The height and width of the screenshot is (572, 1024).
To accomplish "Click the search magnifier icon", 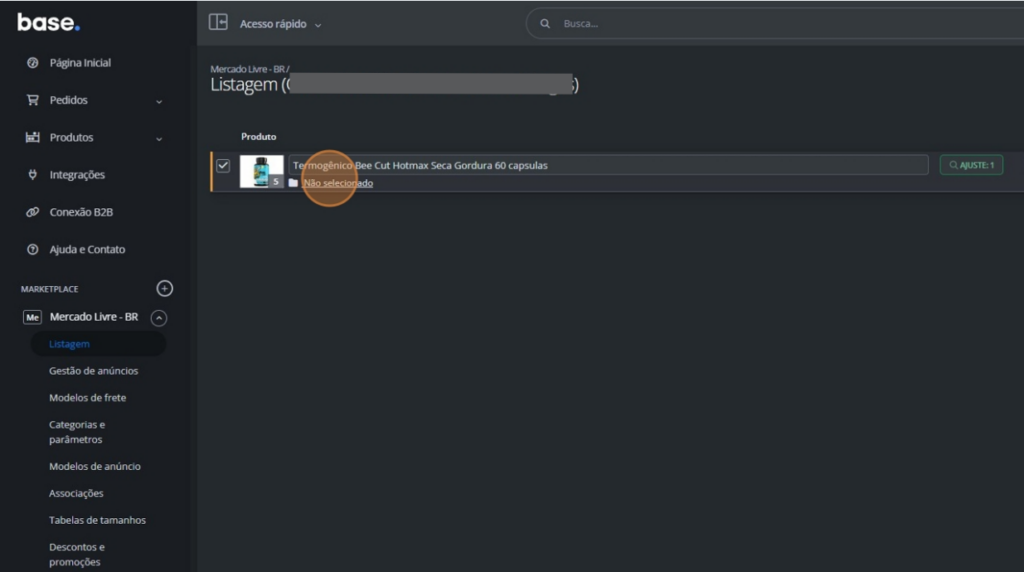I will coord(545,23).
